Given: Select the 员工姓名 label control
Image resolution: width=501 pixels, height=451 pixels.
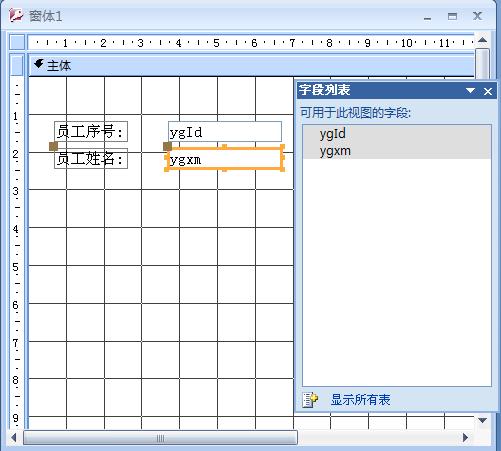Looking at the screenshot, I should click(x=91, y=159).
